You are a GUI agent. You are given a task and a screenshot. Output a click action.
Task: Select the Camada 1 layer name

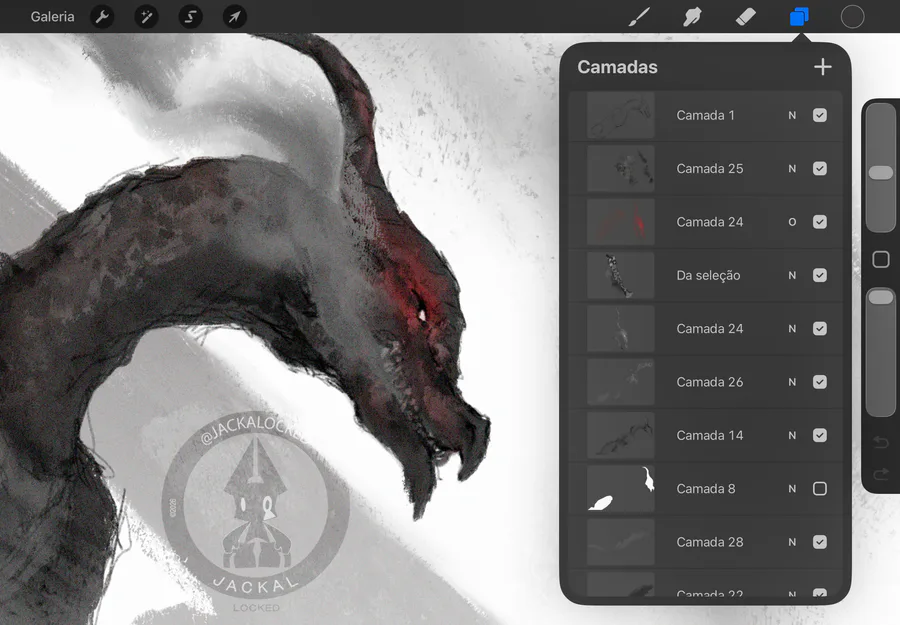click(x=705, y=115)
